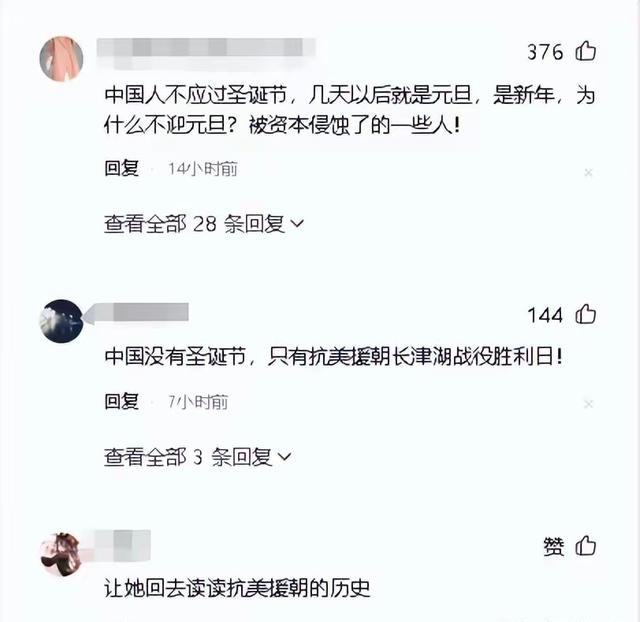This screenshot has width=640, height=622.
Task: Reply to the 圣诞节 元旦 comment
Action: coord(122,168)
